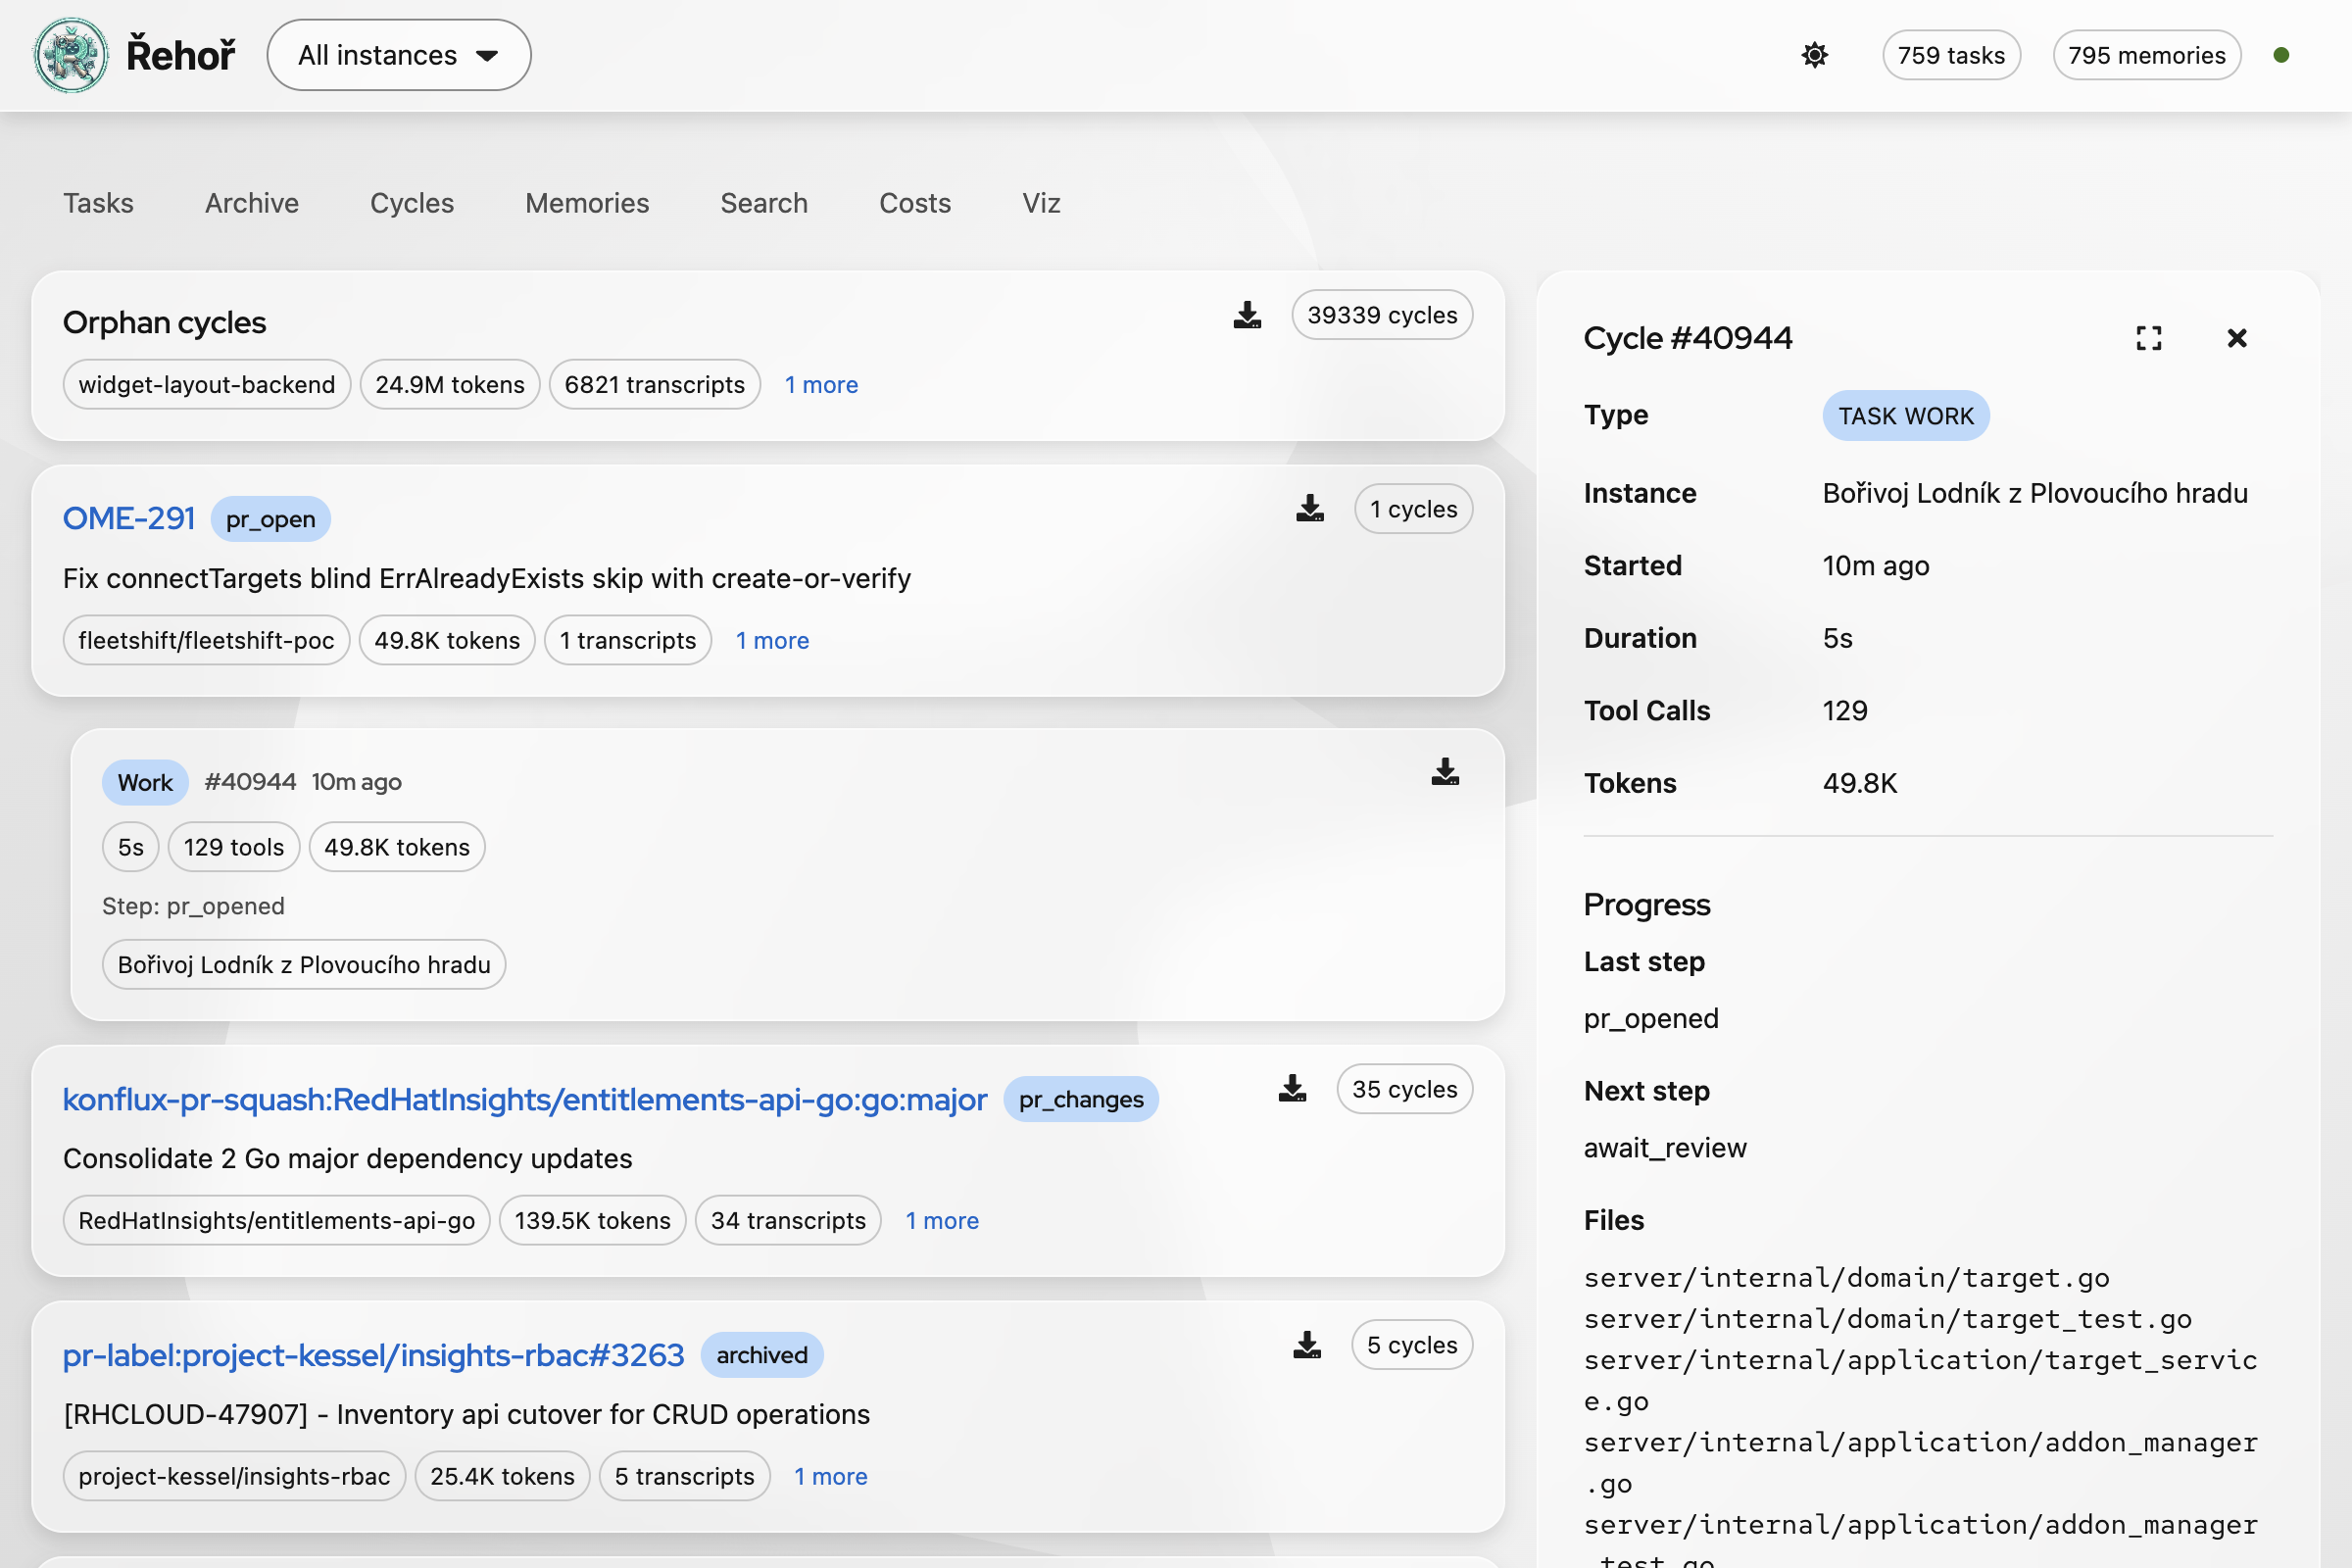Switch to the Tasks tab
2352x1568 pixels.
(x=98, y=203)
